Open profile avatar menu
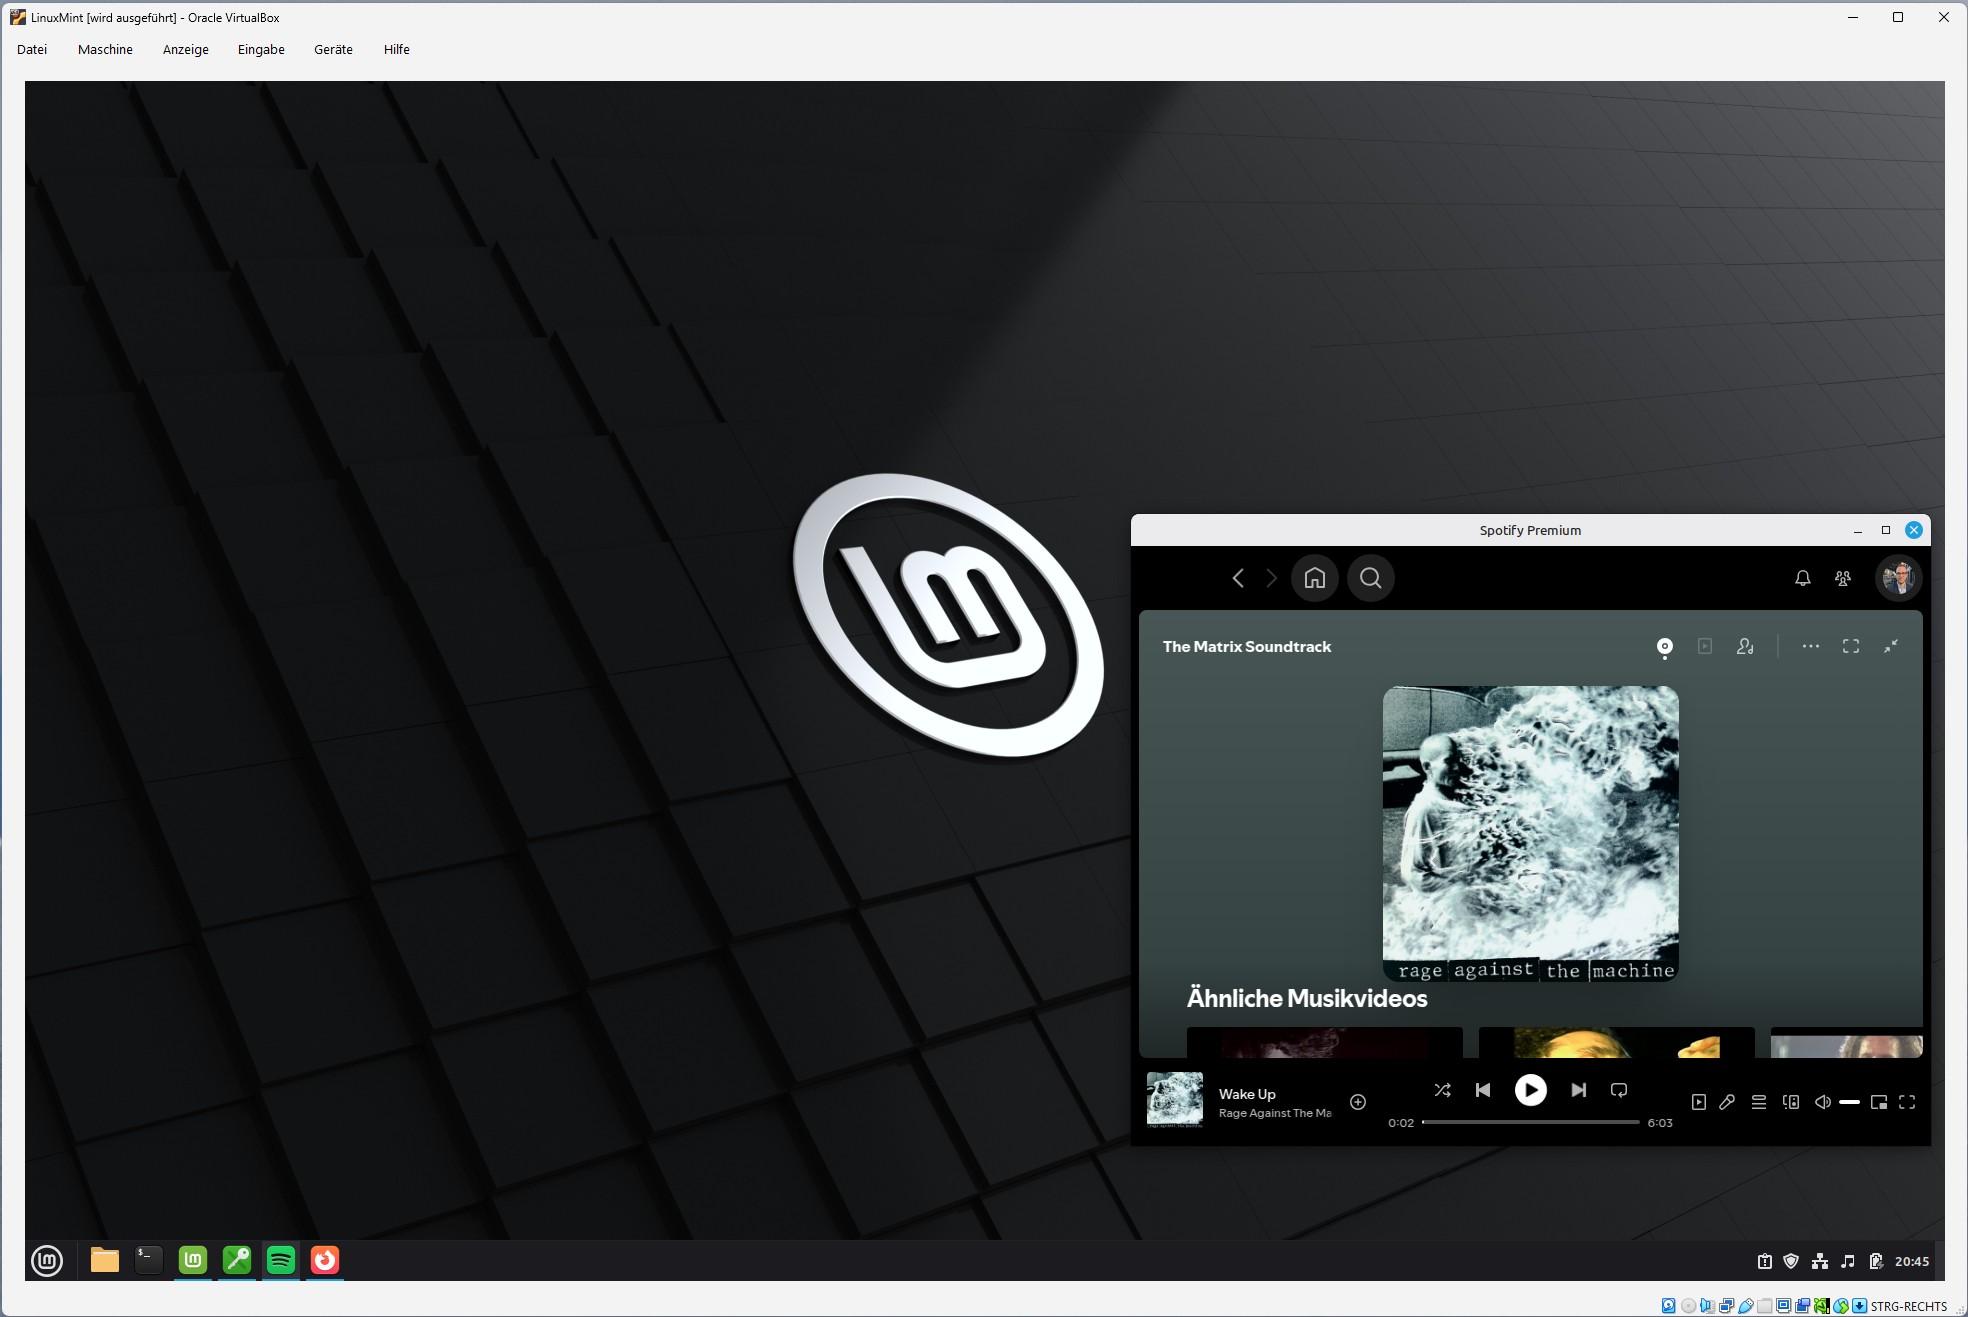The image size is (1968, 1317). click(x=1897, y=578)
